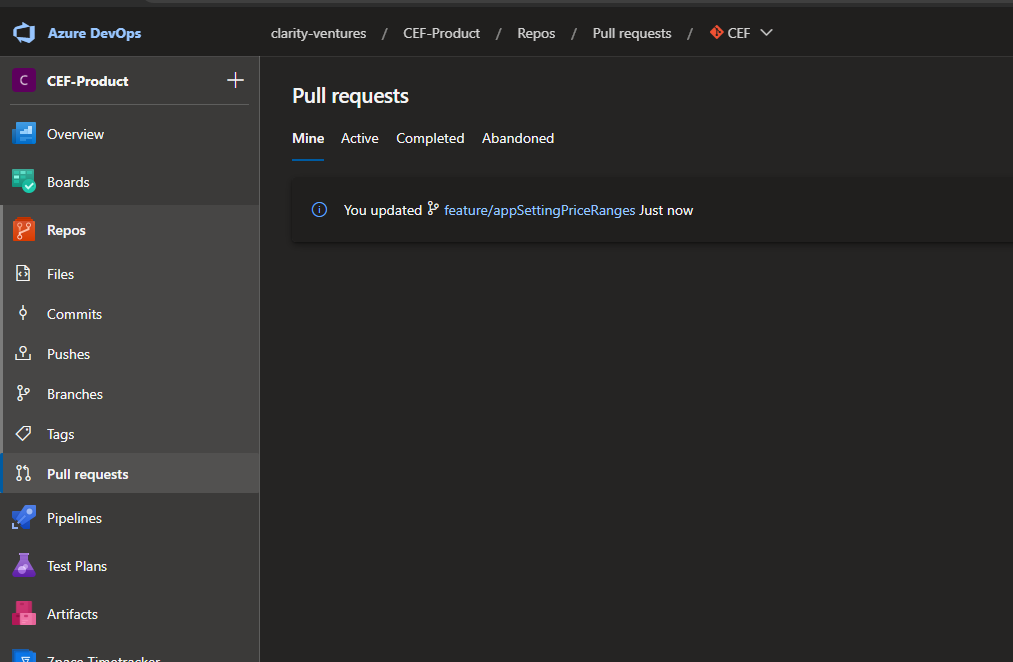Select Repos label in the sidebar
This screenshot has width=1013, height=662.
pos(66,231)
